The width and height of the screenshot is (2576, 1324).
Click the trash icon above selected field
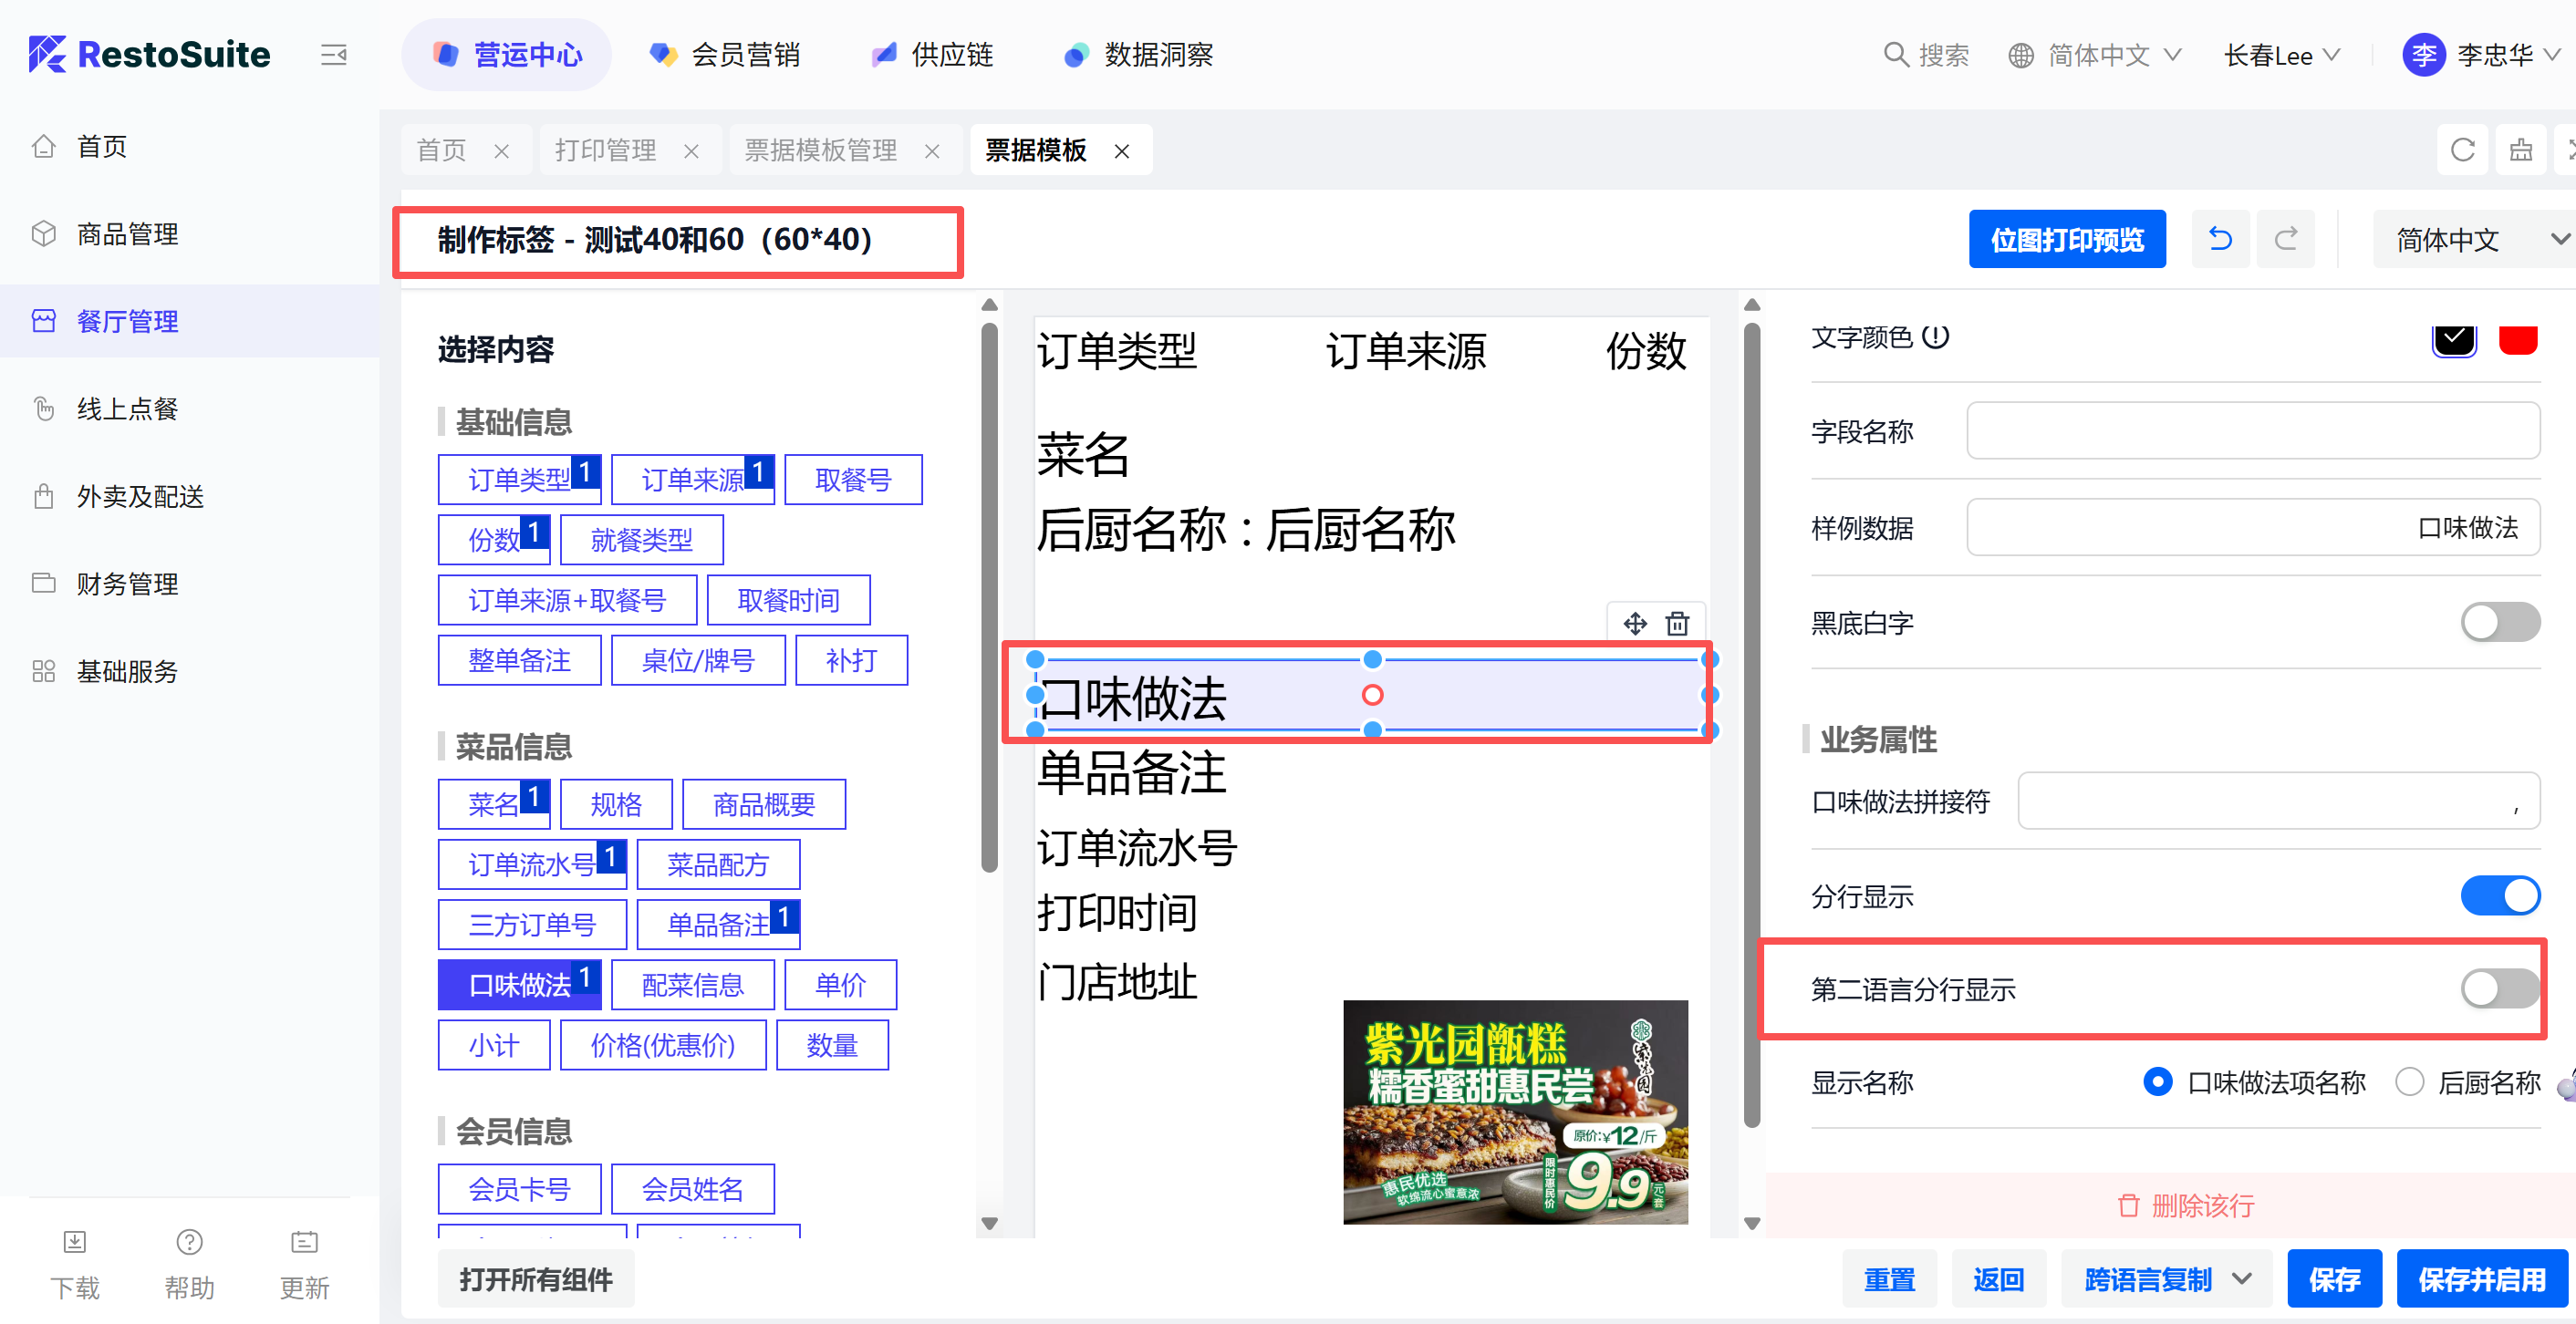1677,623
